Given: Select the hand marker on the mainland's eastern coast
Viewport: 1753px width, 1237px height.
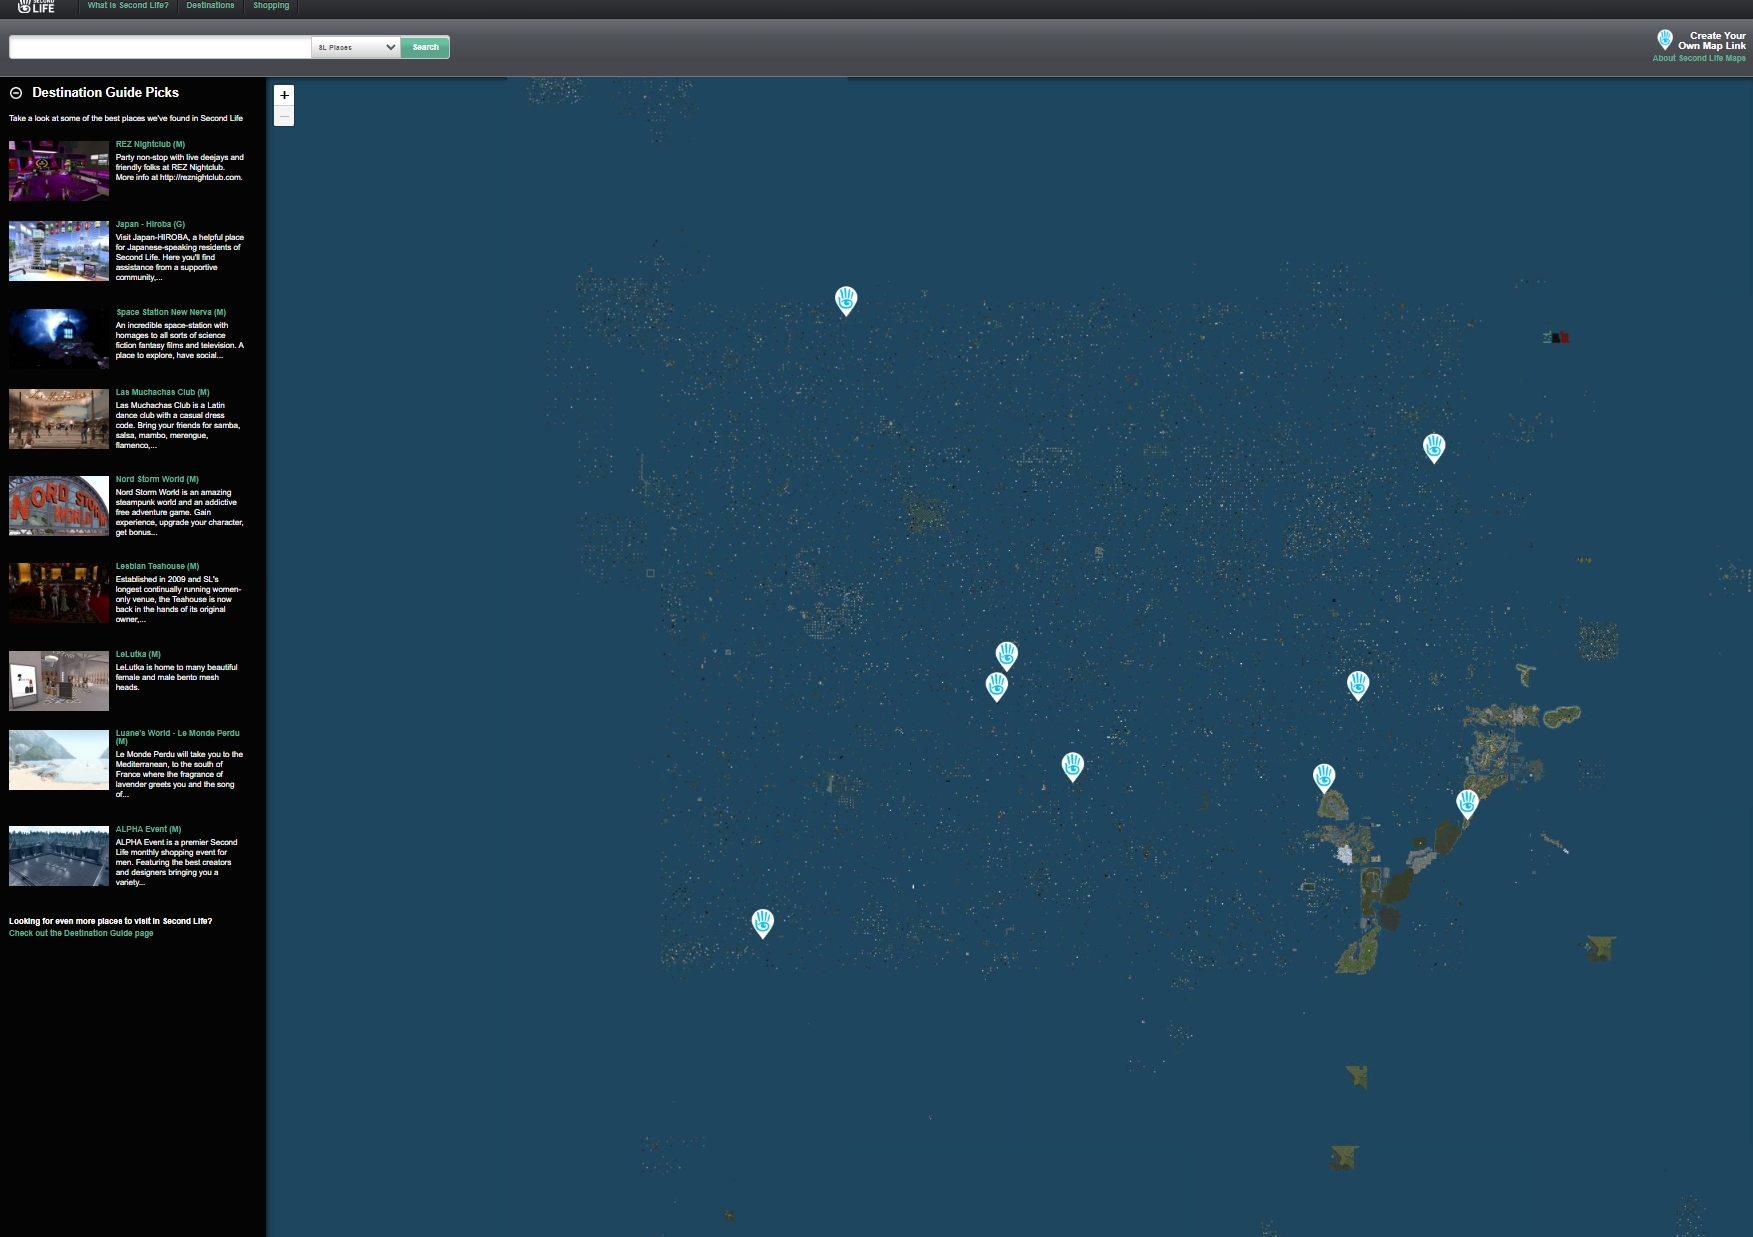Looking at the screenshot, I should click(1467, 804).
